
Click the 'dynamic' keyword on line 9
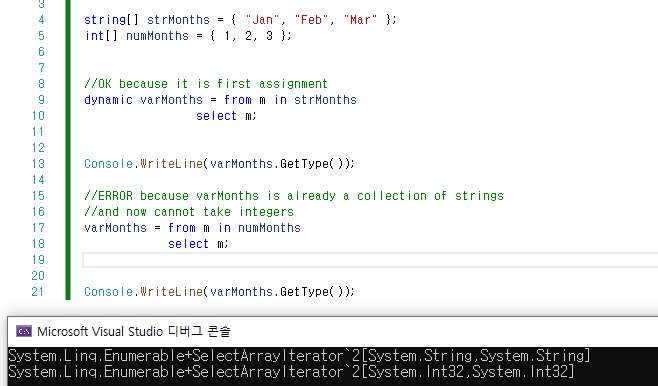pyautogui.click(x=108, y=100)
